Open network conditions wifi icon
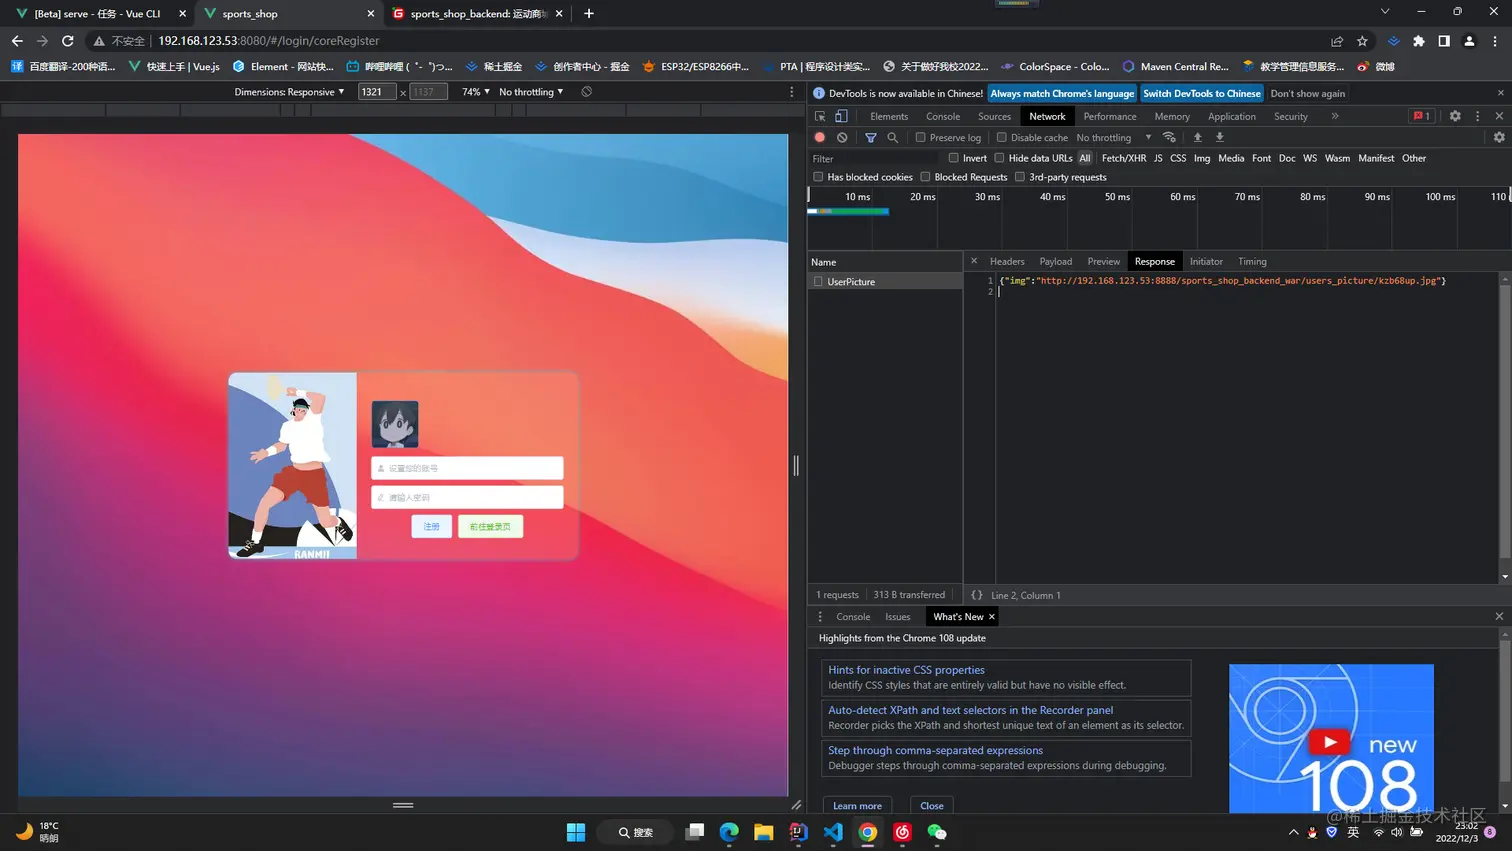This screenshot has width=1512, height=851. [x=1169, y=137]
